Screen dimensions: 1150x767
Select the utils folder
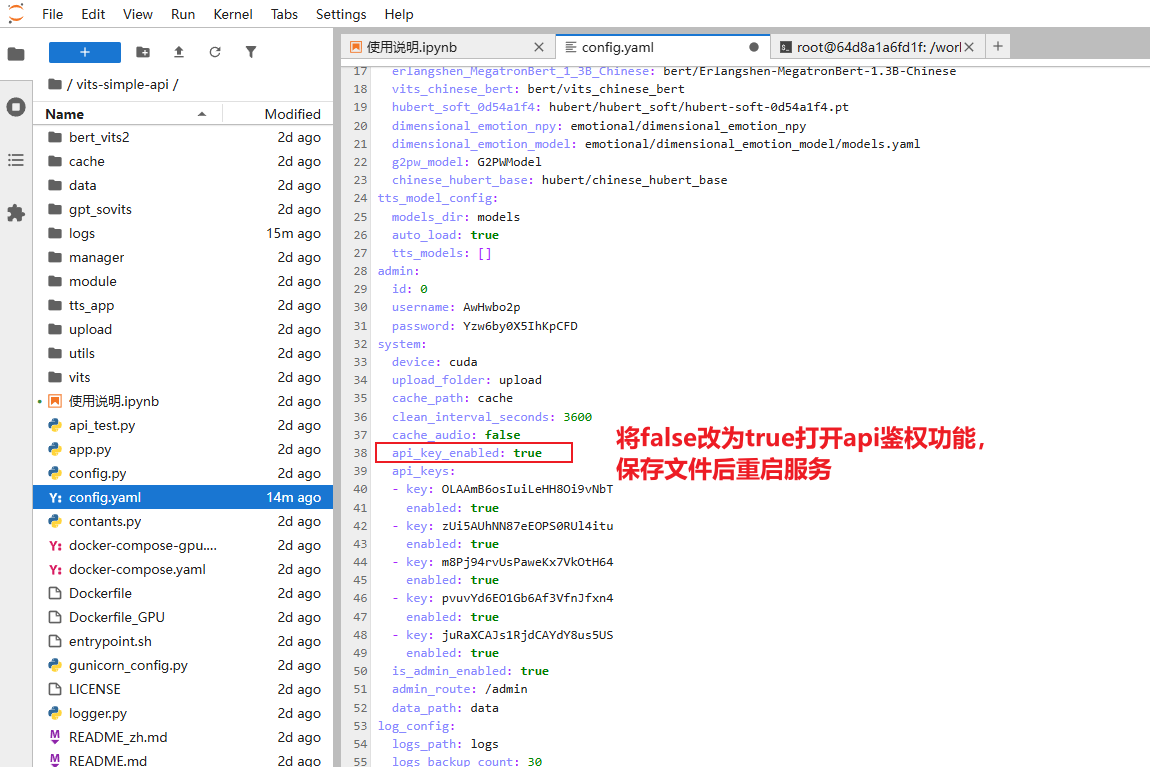pos(183,353)
